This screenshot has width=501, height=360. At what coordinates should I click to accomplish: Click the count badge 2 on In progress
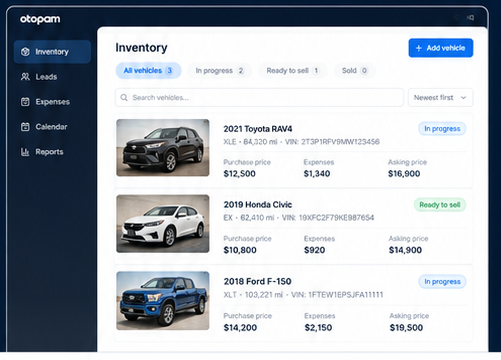click(x=241, y=71)
